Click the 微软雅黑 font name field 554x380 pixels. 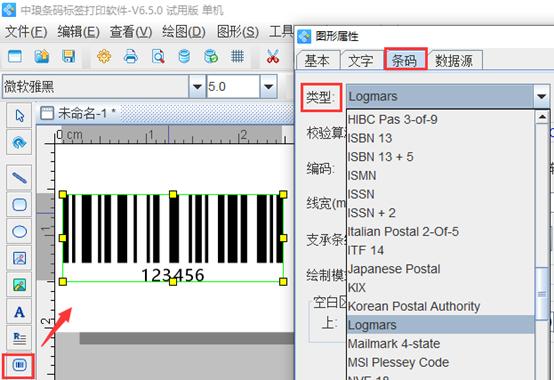pos(95,87)
